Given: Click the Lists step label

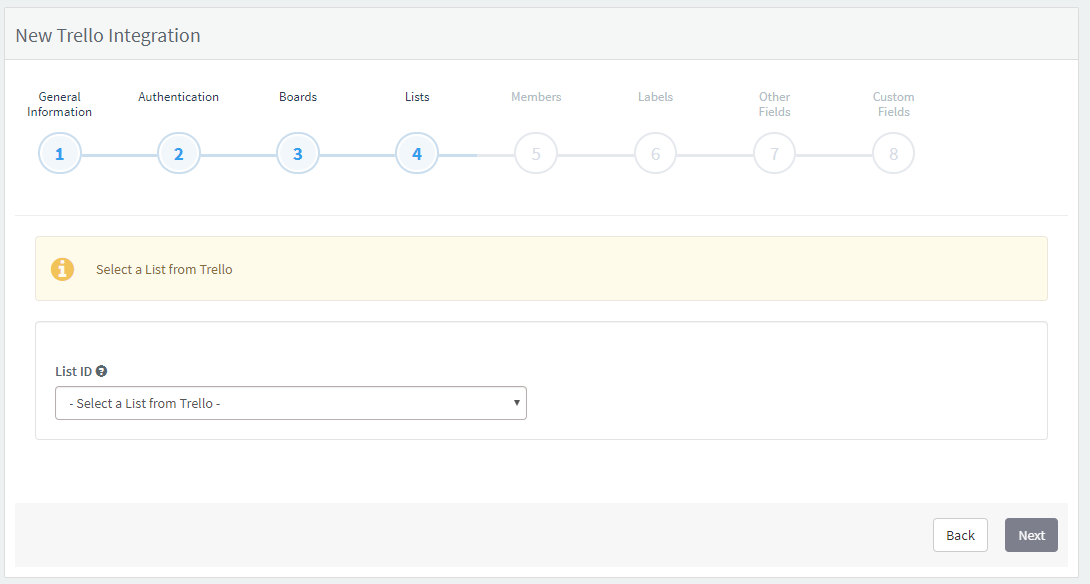Looking at the screenshot, I should click(x=417, y=97).
